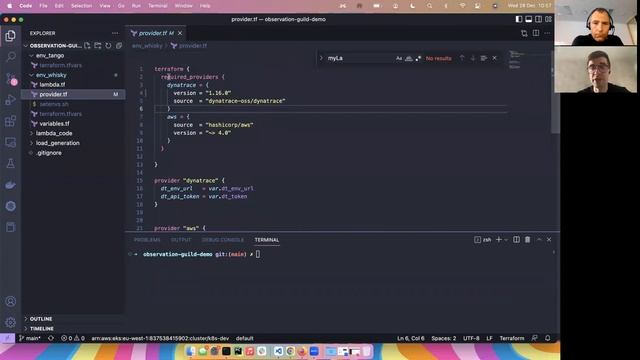This screenshot has height=360, width=640.
Task: Open the Kubernetes view in activity bar
Action: (11, 206)
